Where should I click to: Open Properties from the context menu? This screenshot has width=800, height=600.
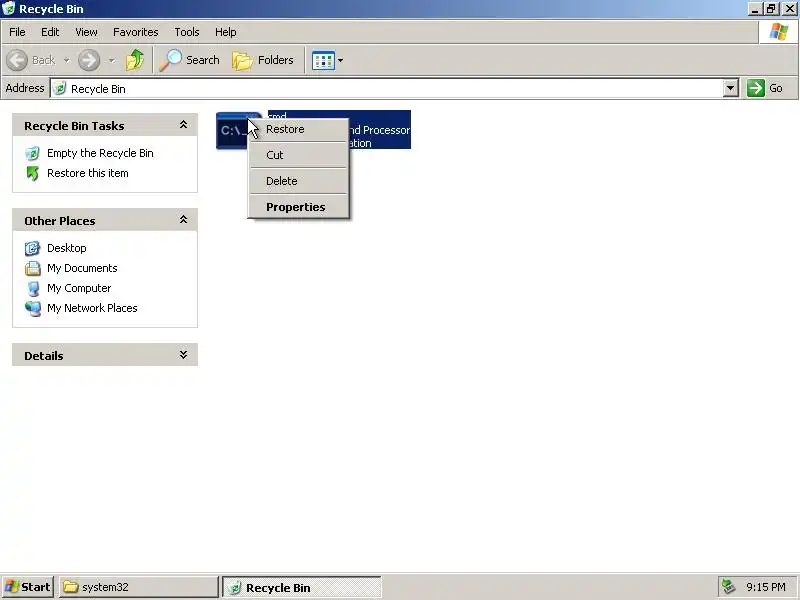click(x=298, y=207)
